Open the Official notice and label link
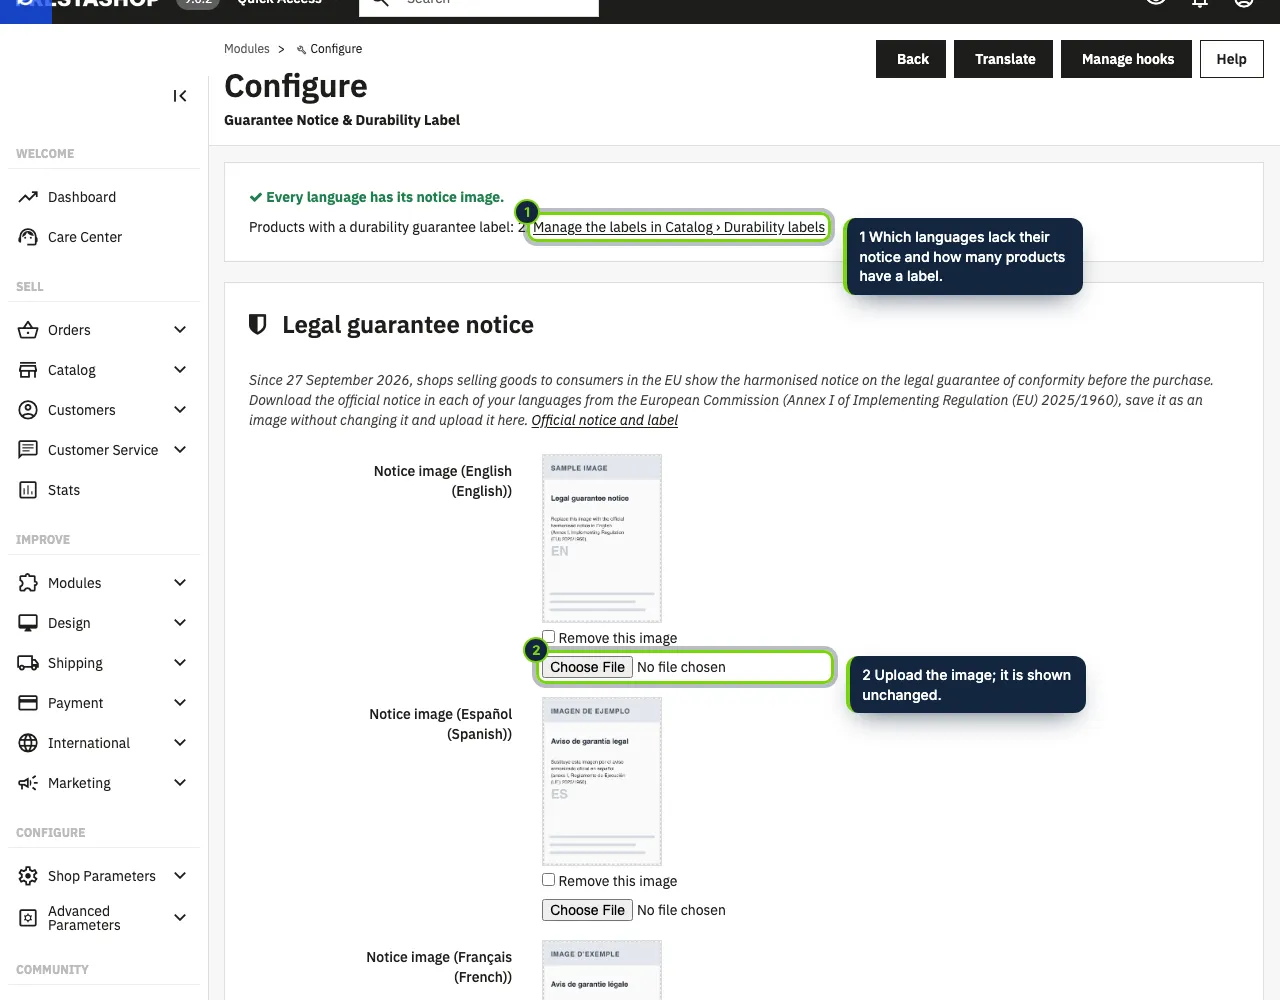1280x1000 pixels. tap(605, 420)
